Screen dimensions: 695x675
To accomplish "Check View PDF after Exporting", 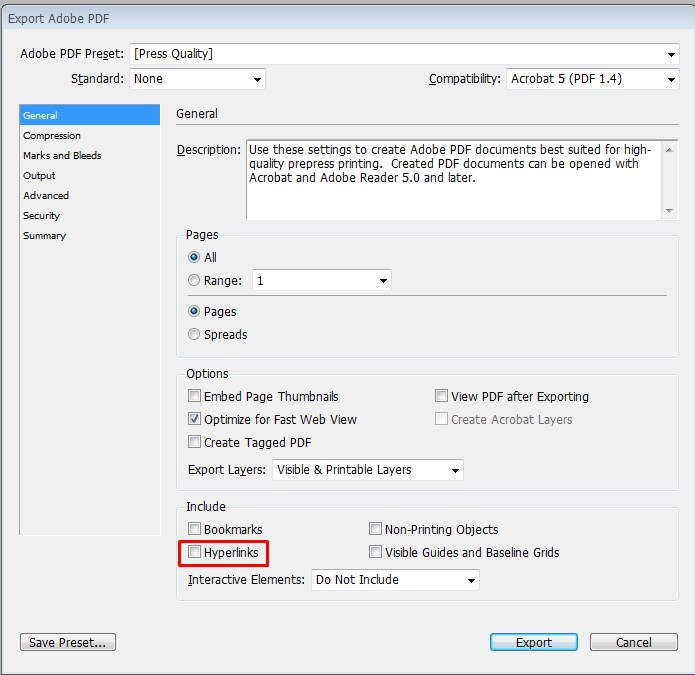I will (x=441, y=395).
